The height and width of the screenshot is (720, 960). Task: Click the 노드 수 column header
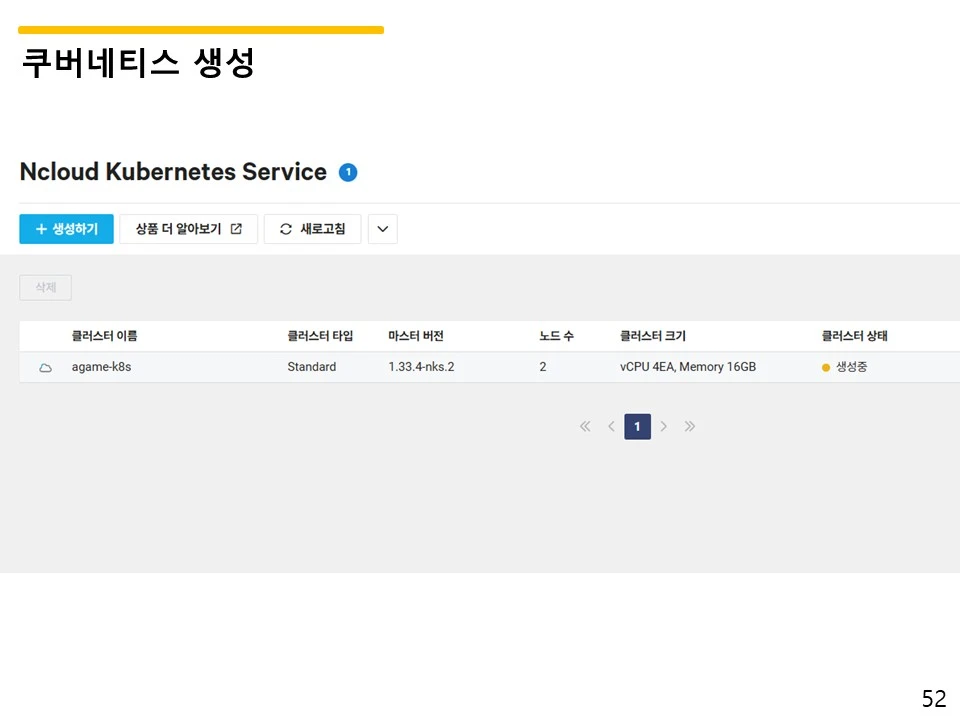556,336
